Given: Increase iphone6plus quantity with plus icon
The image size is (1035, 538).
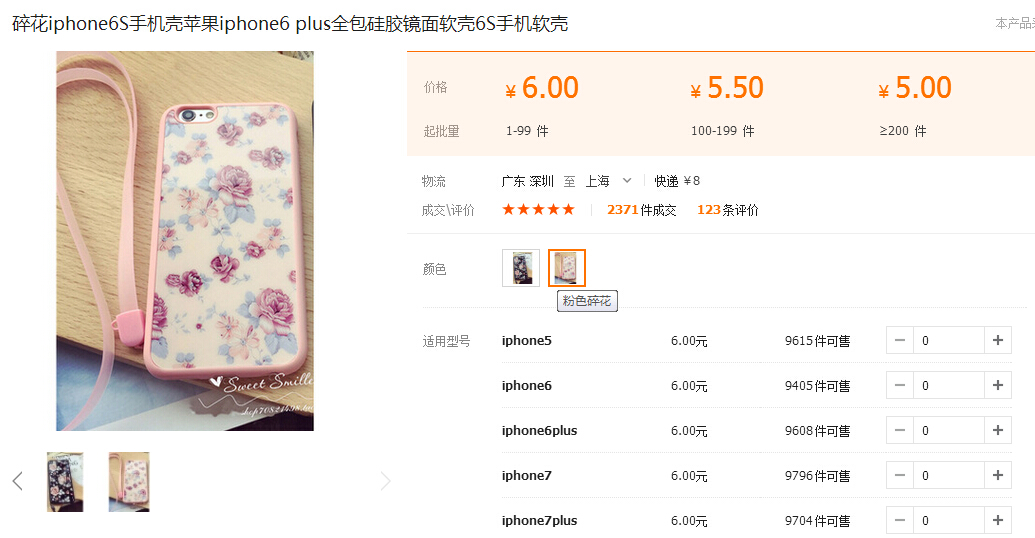Looking at the screenshot, I should (x=997, y=430).
